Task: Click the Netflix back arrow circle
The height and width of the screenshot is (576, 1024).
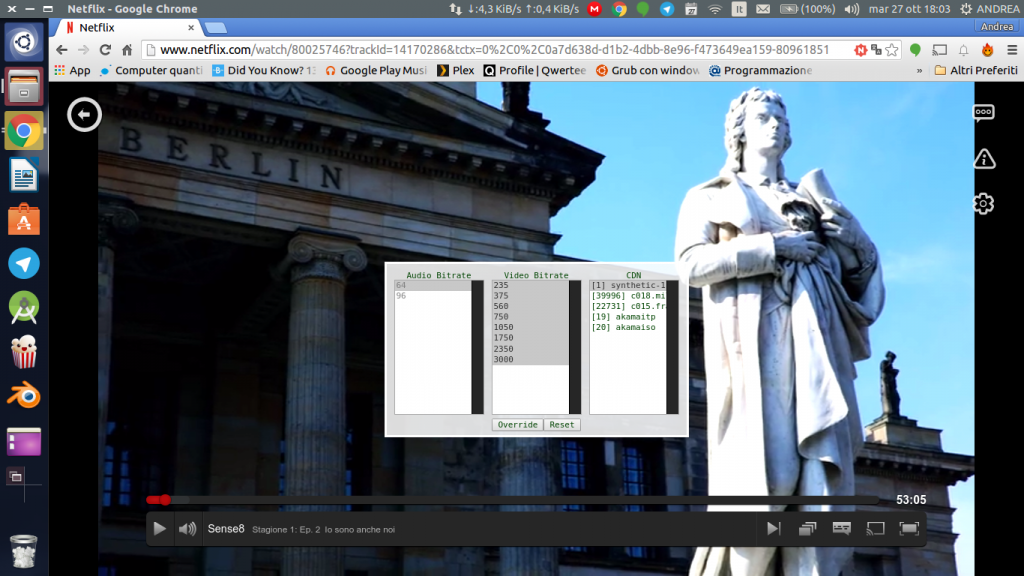Action: coord(84,115)
